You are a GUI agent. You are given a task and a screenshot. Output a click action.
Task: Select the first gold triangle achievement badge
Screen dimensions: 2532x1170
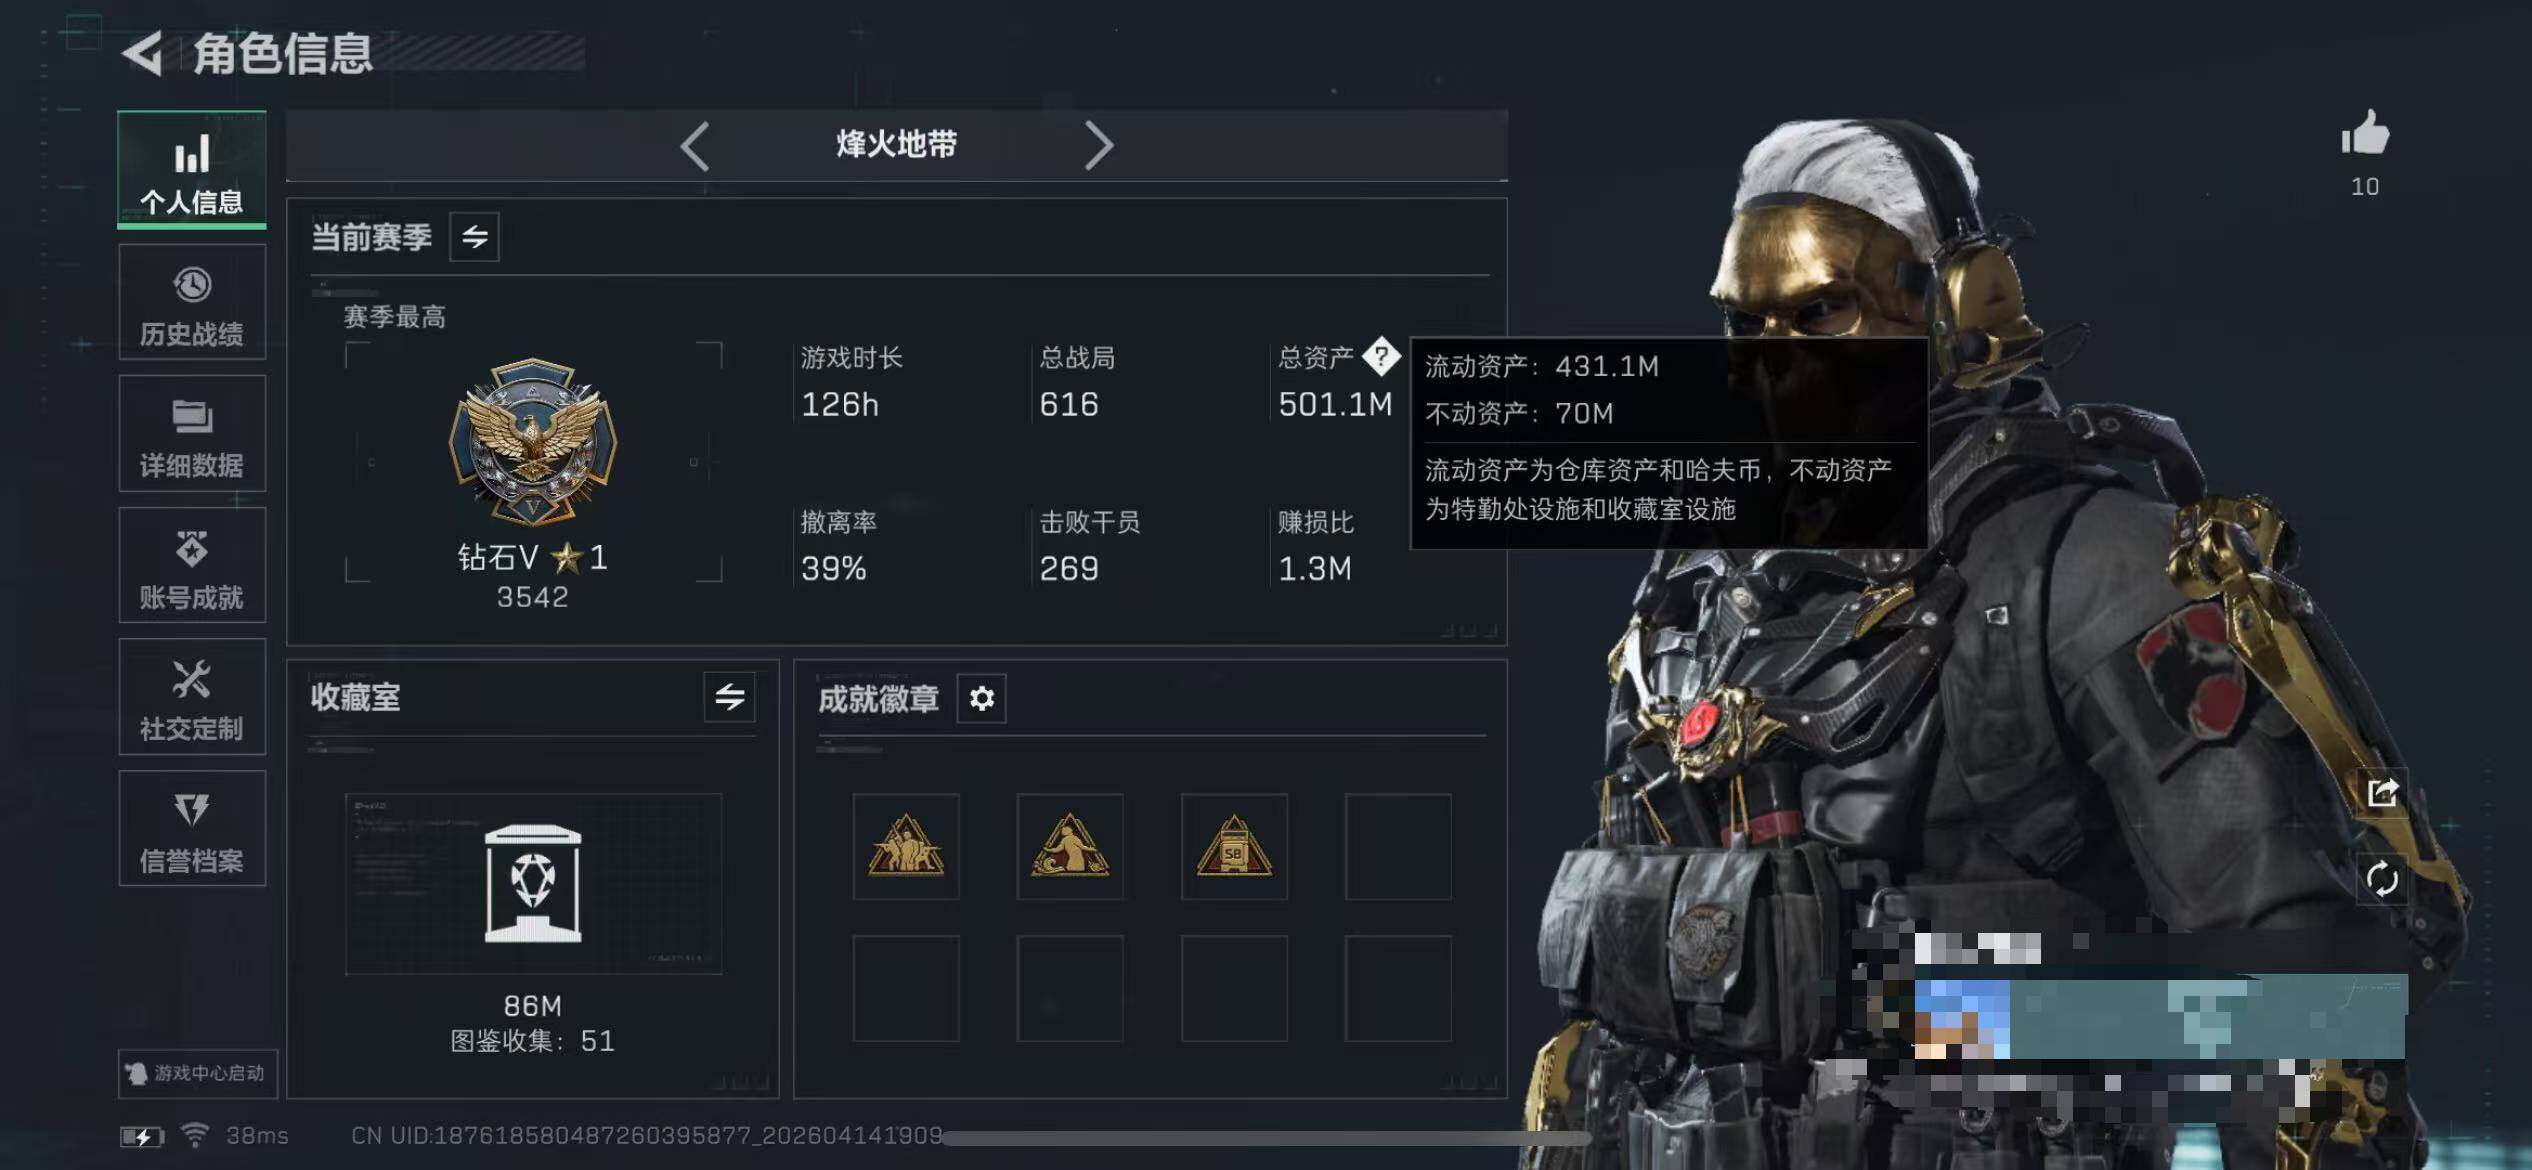click(x=906, y=847)
